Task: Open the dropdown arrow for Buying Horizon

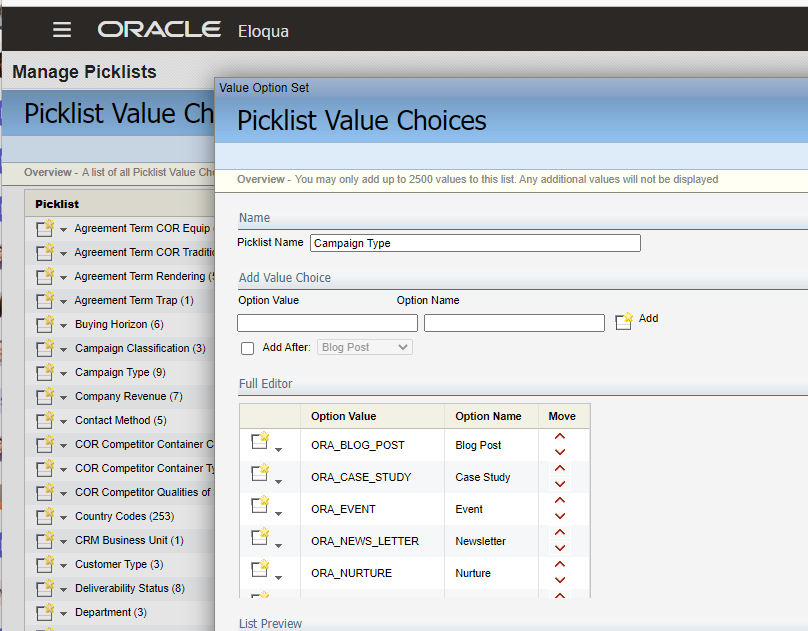Action: coord(63,326)
